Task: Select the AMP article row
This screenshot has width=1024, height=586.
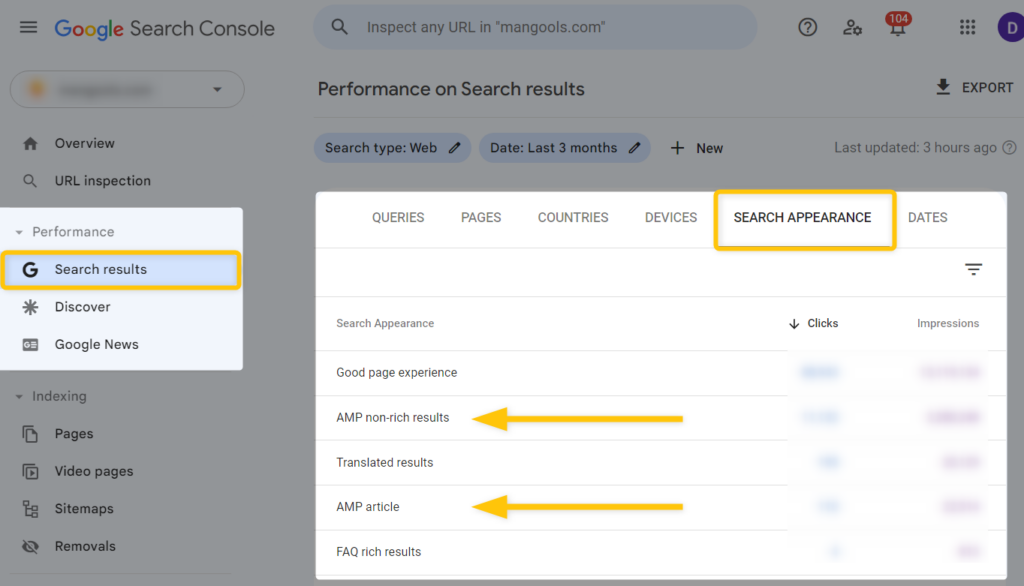Action: pyautogui.click(x=661, y=508)
